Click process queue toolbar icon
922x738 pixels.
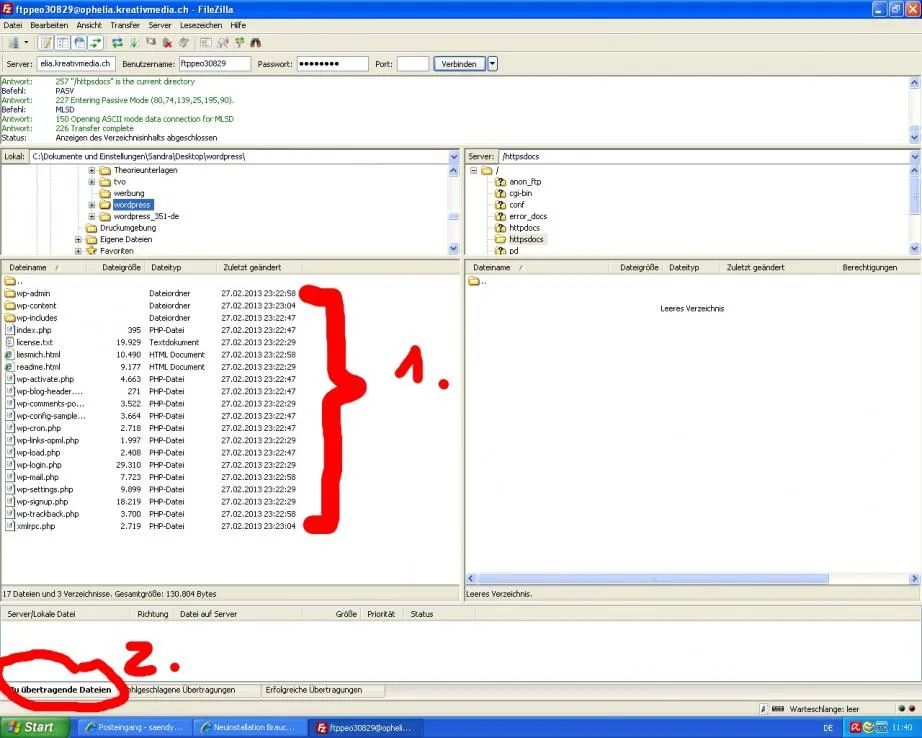[134, 42]
